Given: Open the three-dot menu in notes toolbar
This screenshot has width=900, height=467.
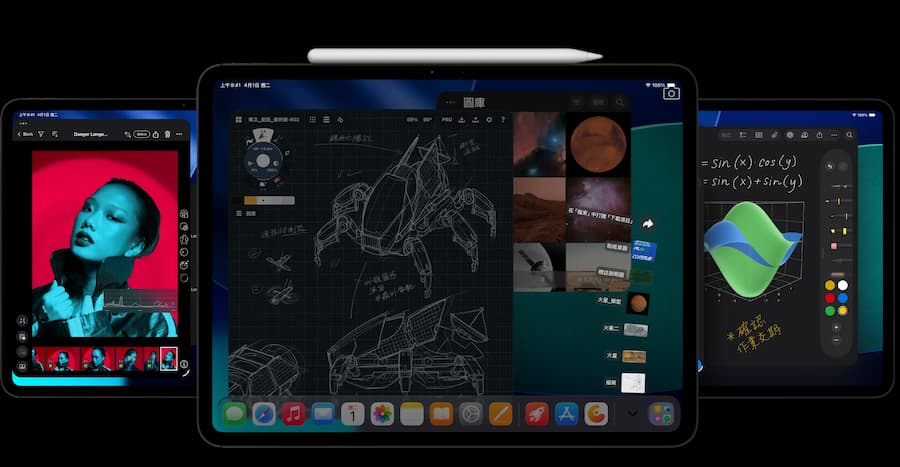Looking at the screenshot, I should pyautogui.click(x=834, y=135).
